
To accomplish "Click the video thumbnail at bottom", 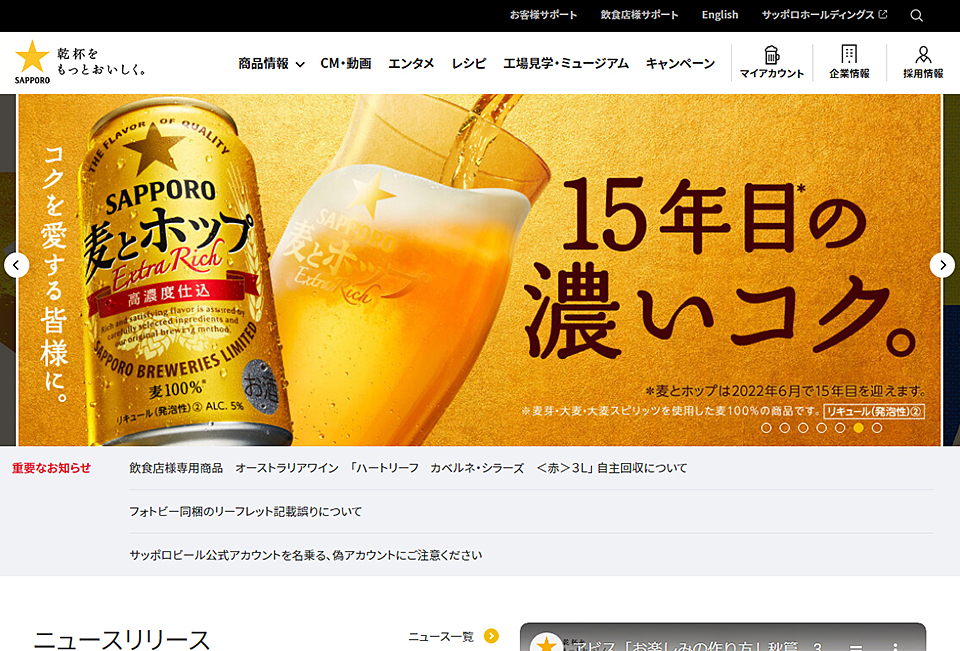I will (x=722, y=637).
